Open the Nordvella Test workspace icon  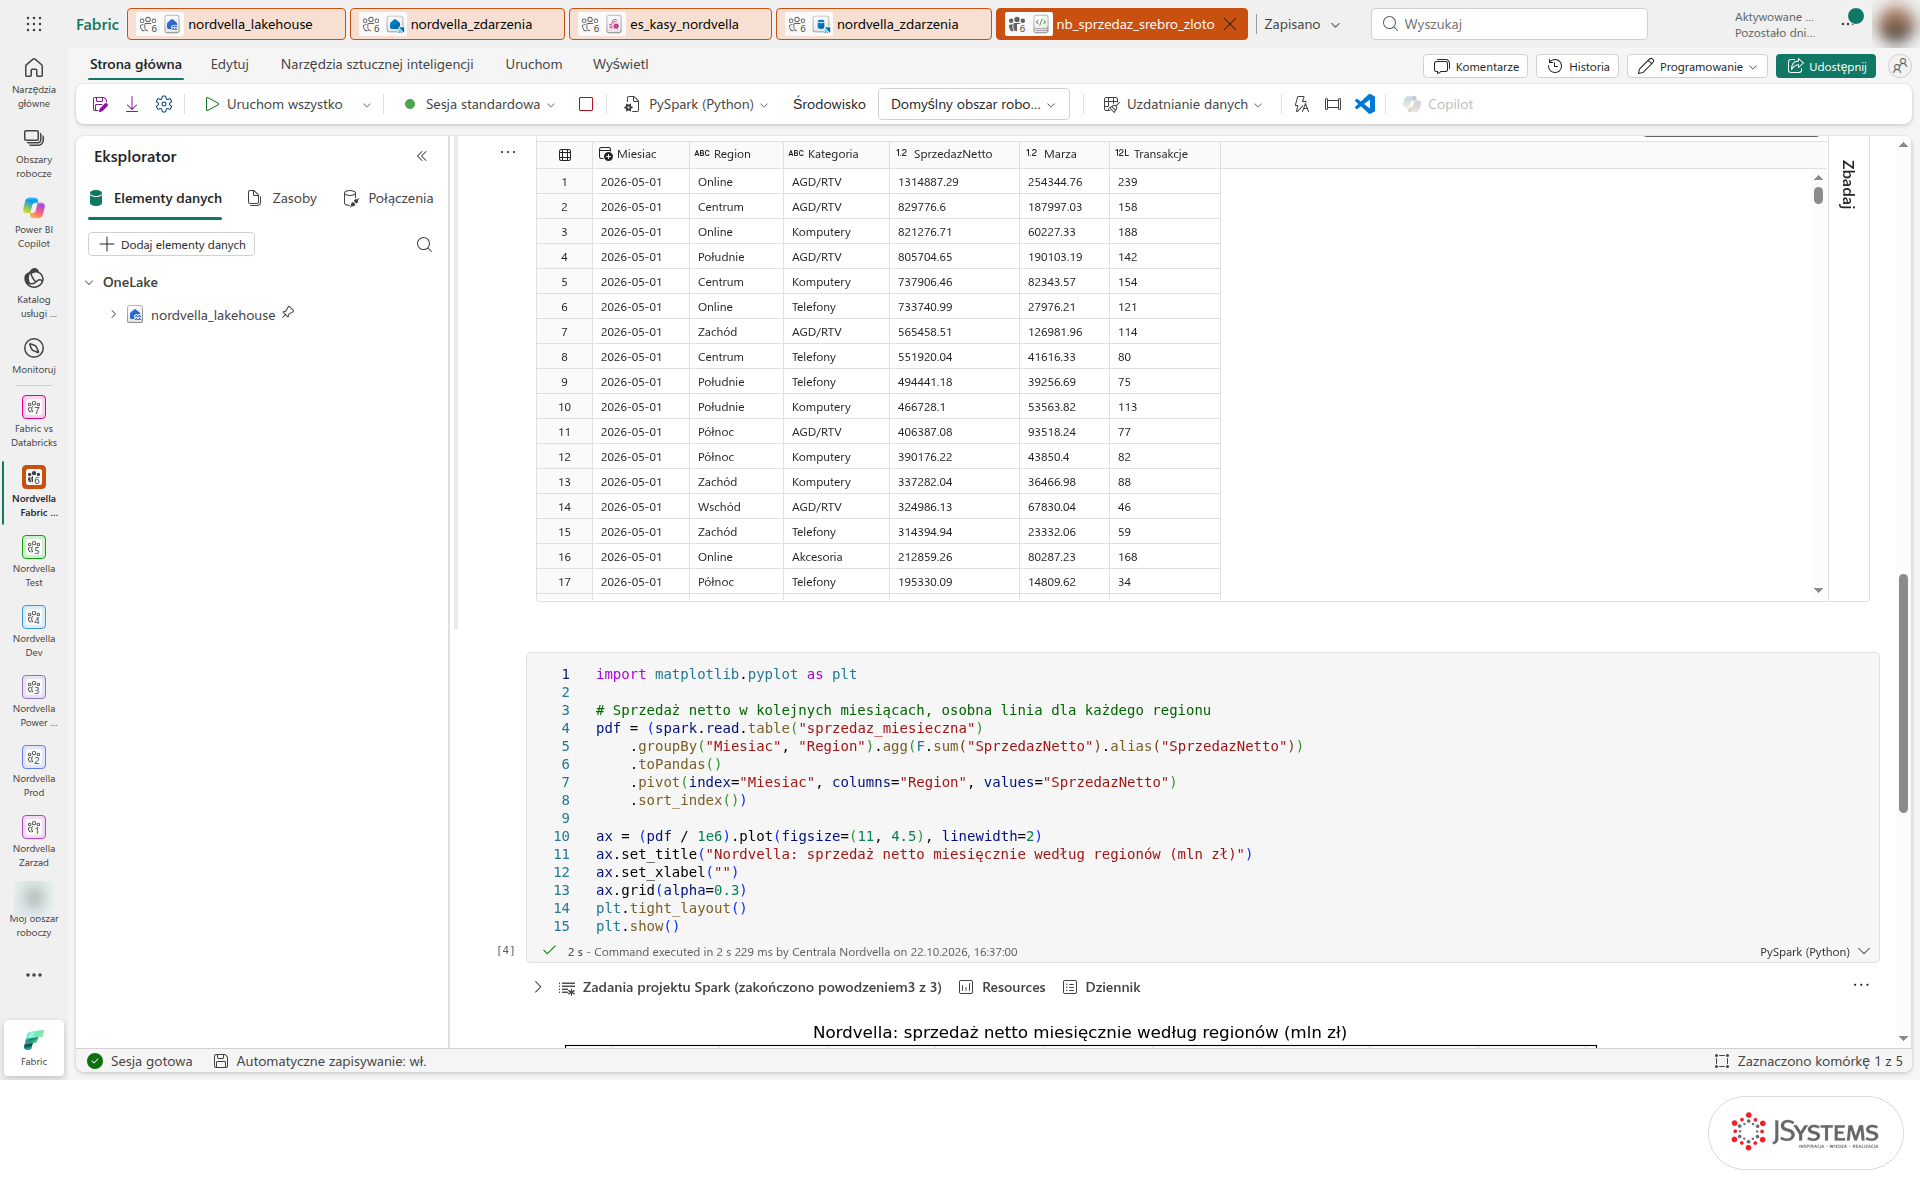point(34,560)
